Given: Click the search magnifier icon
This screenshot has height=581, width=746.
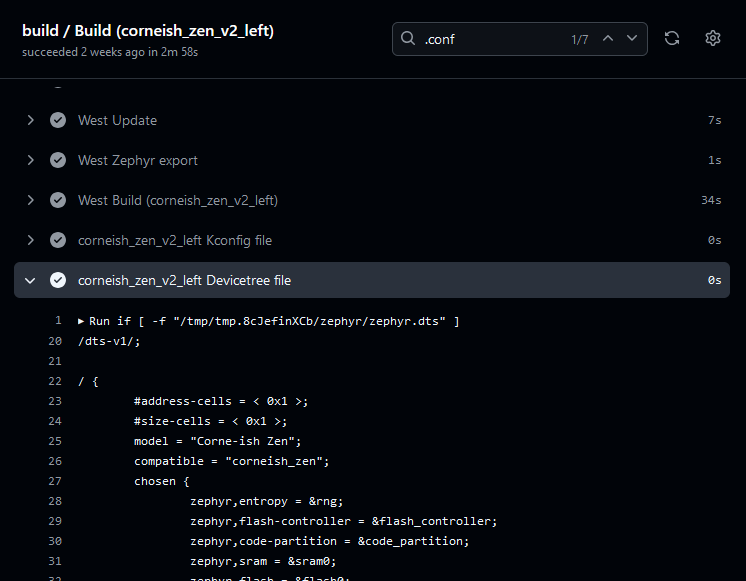Looking at the screenshot, I should click(408, 39).
